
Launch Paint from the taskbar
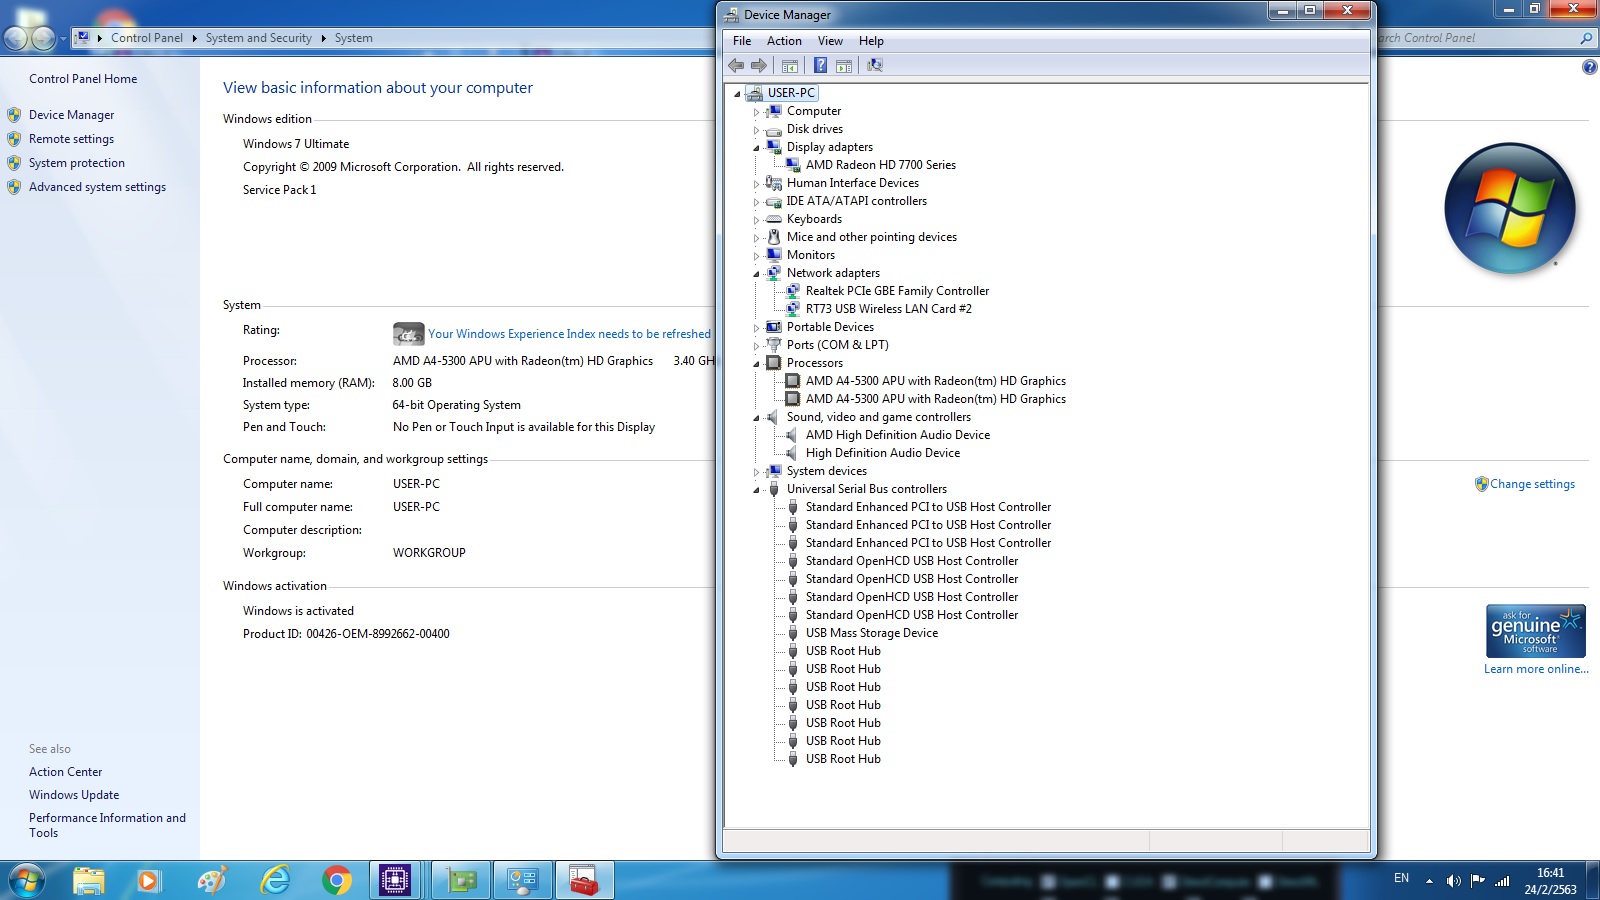(x=212, y=881)
